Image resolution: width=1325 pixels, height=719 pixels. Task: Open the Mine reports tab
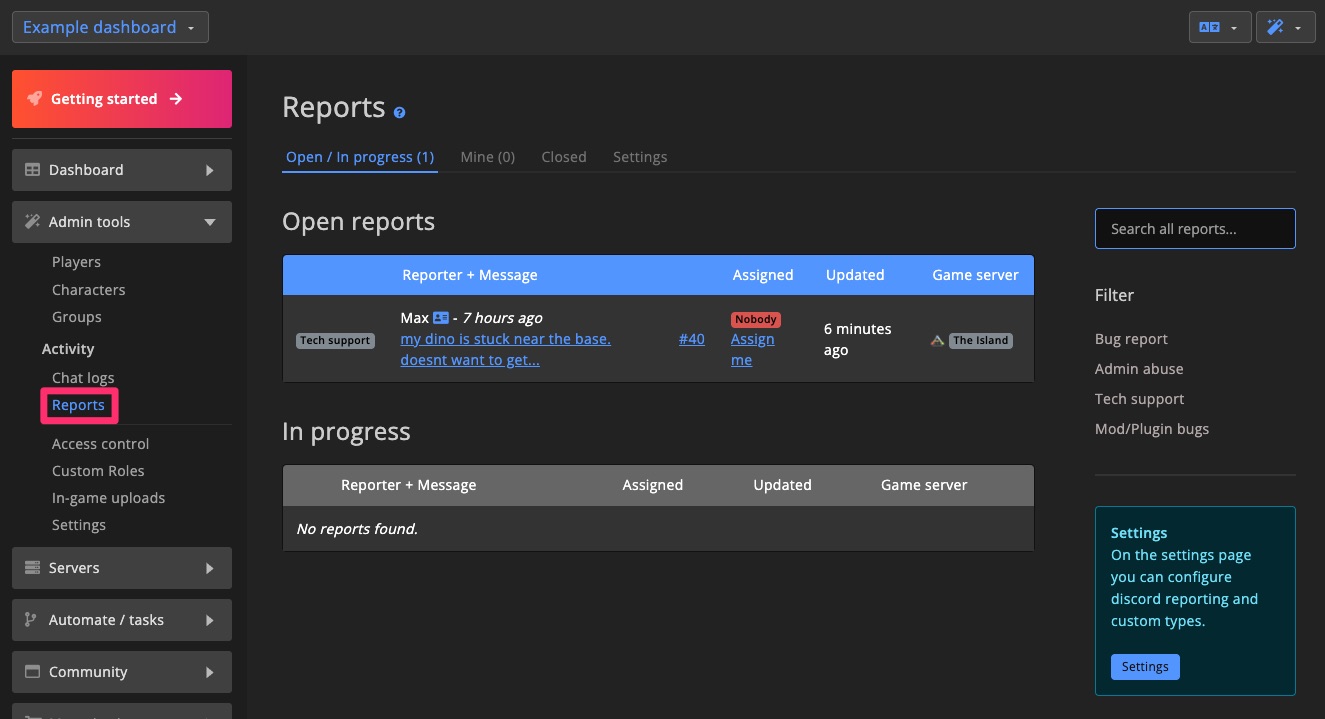[487, 156]
